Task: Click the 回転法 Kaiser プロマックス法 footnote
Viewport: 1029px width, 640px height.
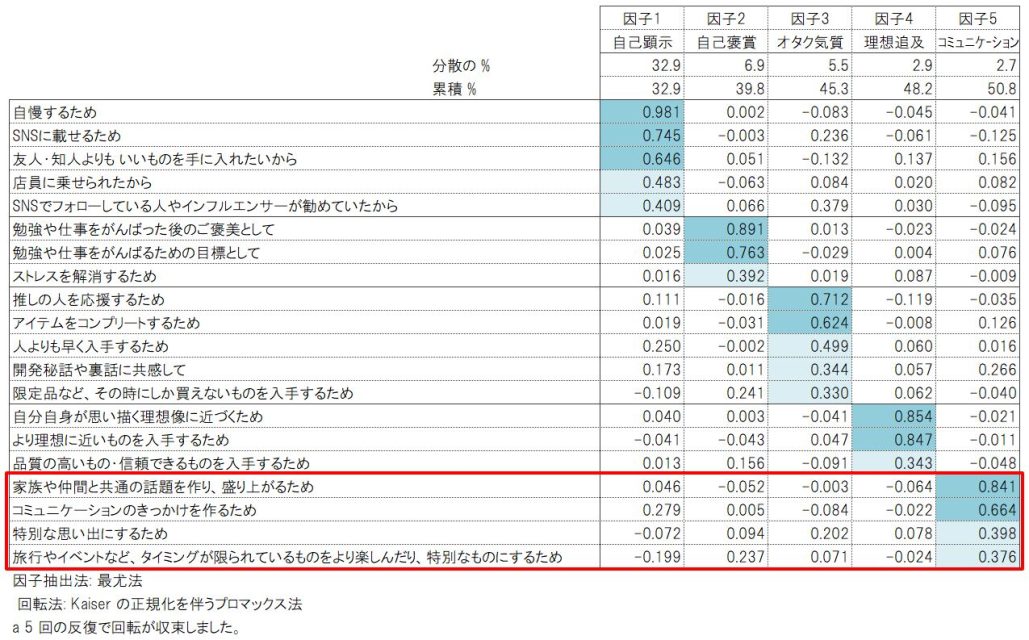Action: (x=159, y=604)
